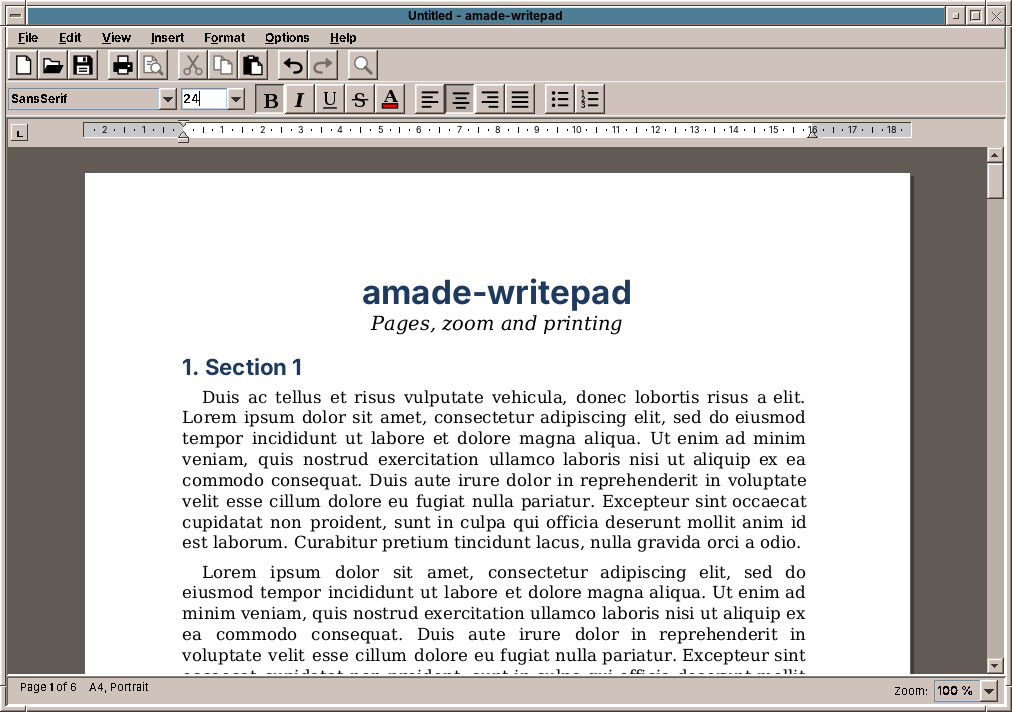Viewport: 1012px width, 712px height.
Task: Open the Options menu
Action: (x=287, y=37)
